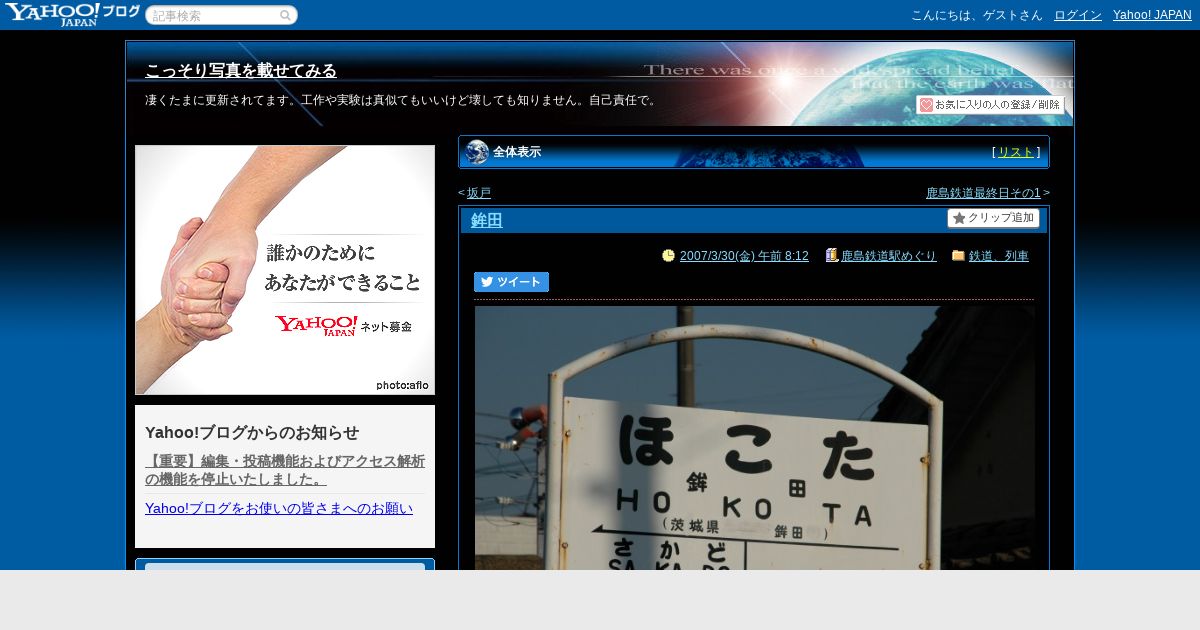Open the post title 鉾田
This screenshot has width=1200, height=630.
(x=486, y=221)
